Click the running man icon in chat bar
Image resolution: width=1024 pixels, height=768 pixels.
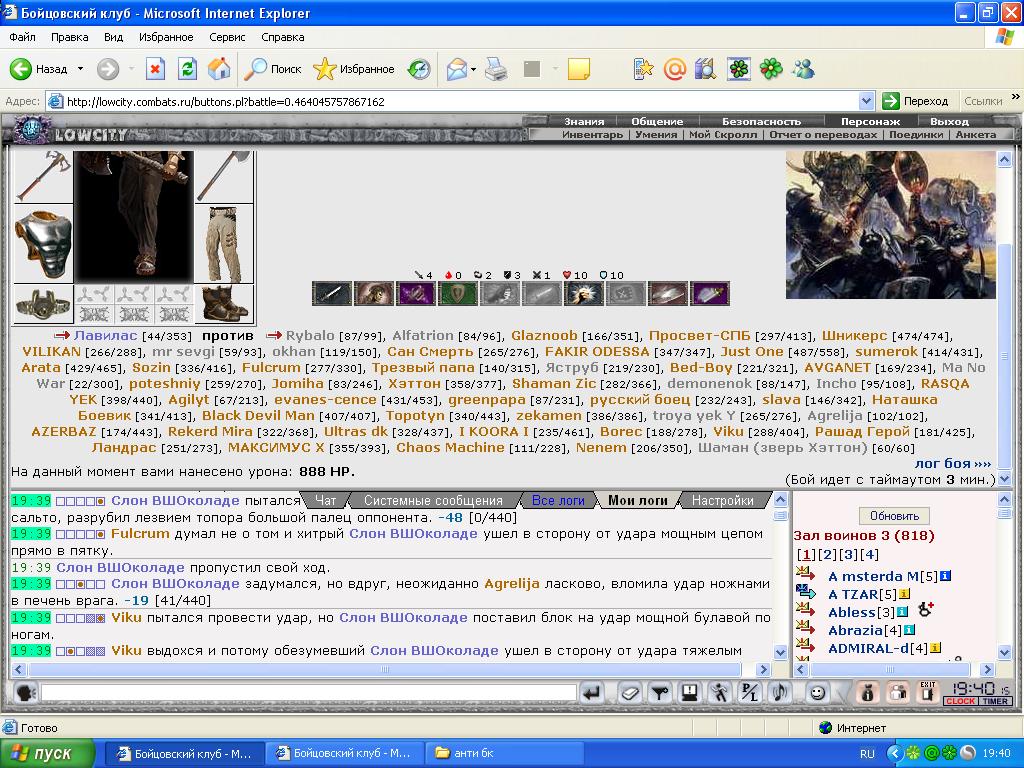[720, 692]
